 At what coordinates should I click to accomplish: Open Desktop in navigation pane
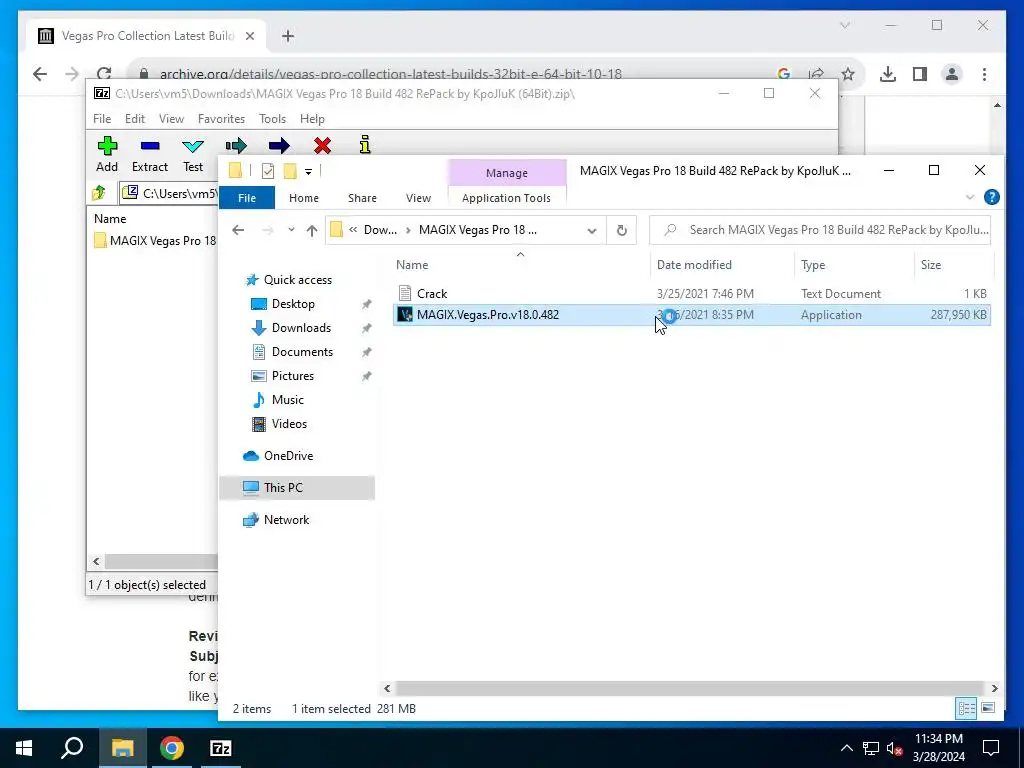pyautogui.click(x=293, y=304)
